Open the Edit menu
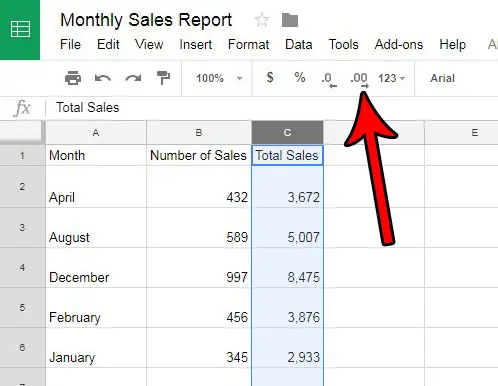This screenshot has width=498, height=386. 108,44
